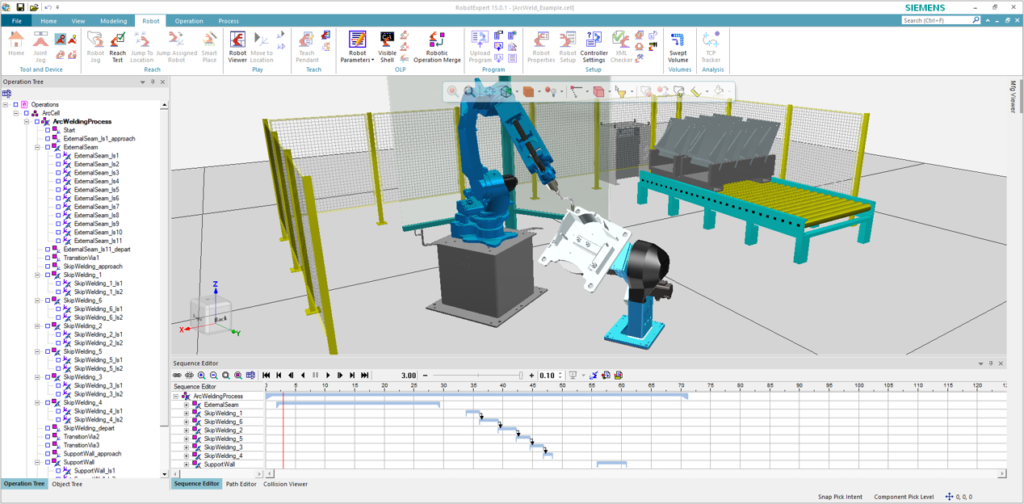Open the Path Editor tab
Image resolution: width=1024 pixels, height=504 pixels.
pos(241,484)
